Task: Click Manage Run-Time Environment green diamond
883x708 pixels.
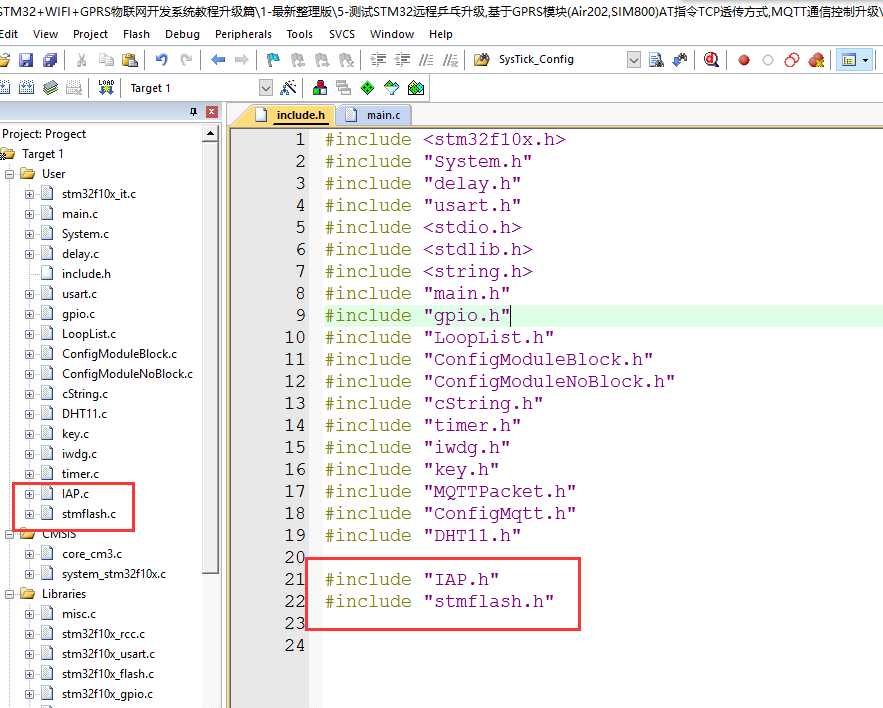Action: pyautogui.click(x=367, y=88)
